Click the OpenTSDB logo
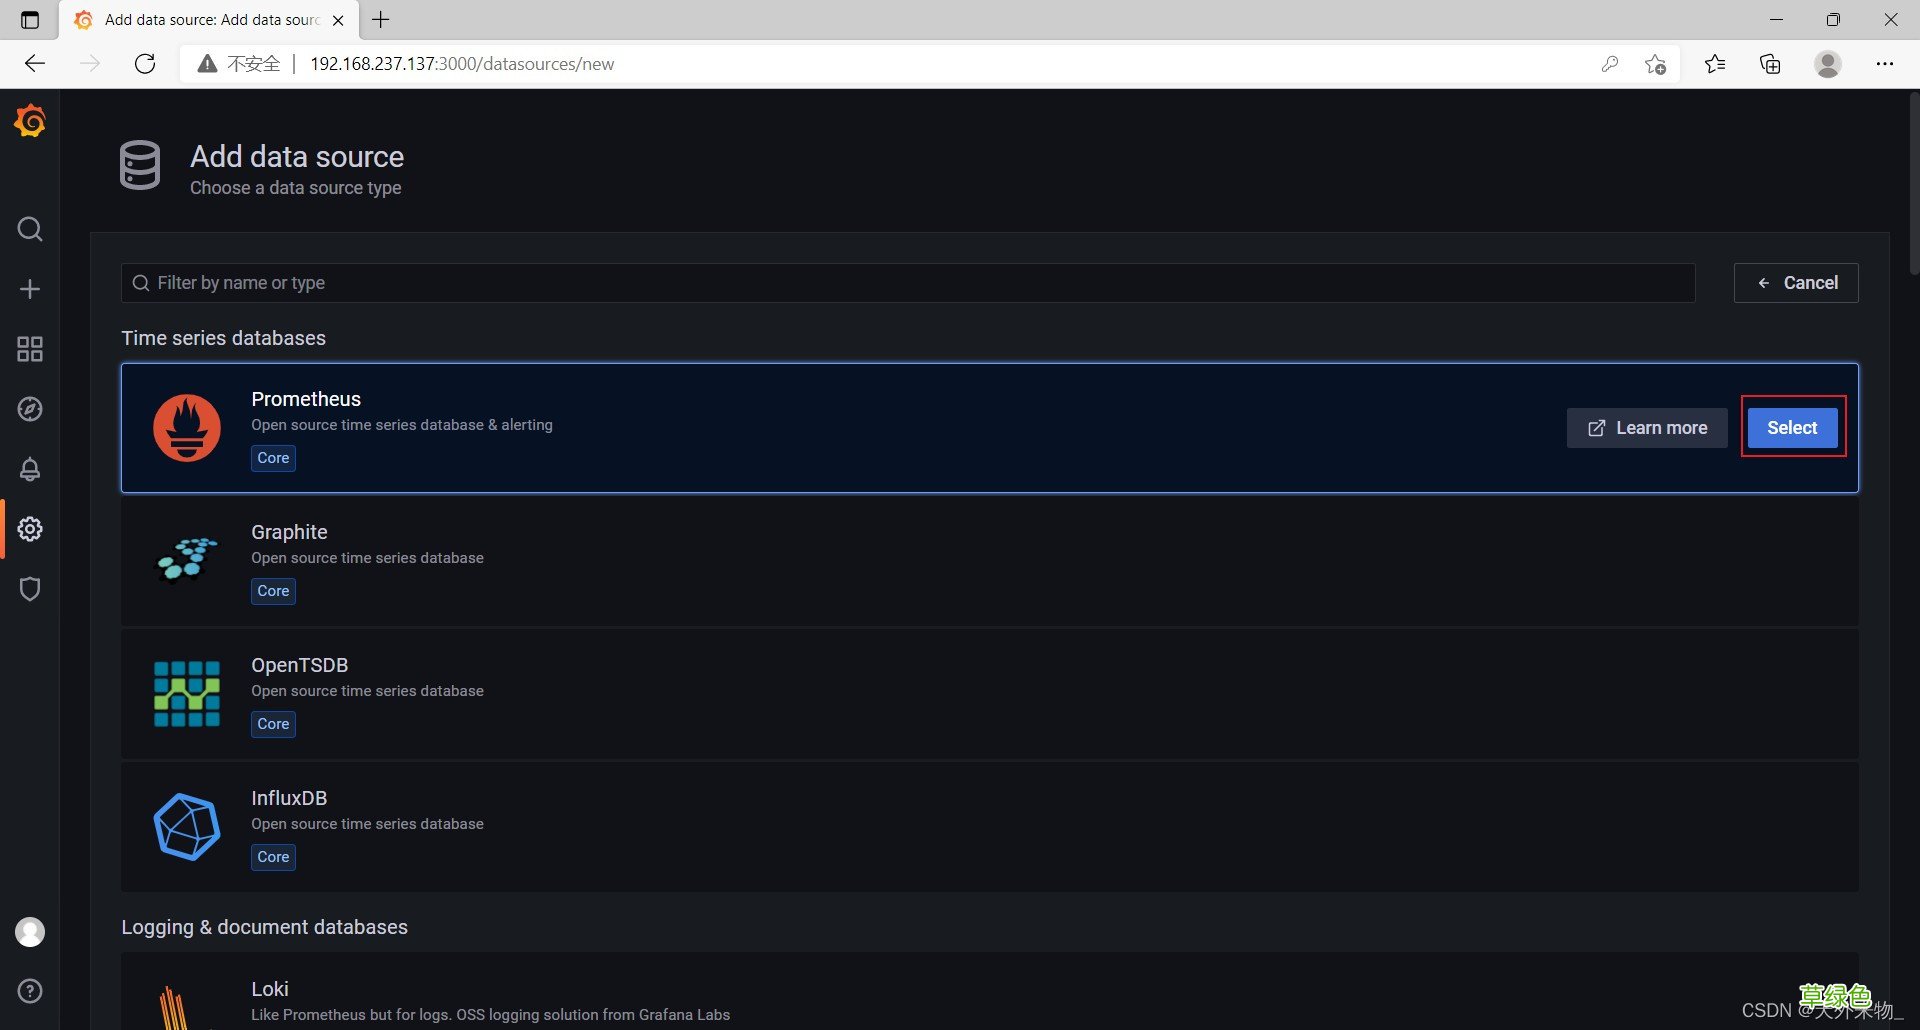1920x1030 pixels. tap(187, 694)
